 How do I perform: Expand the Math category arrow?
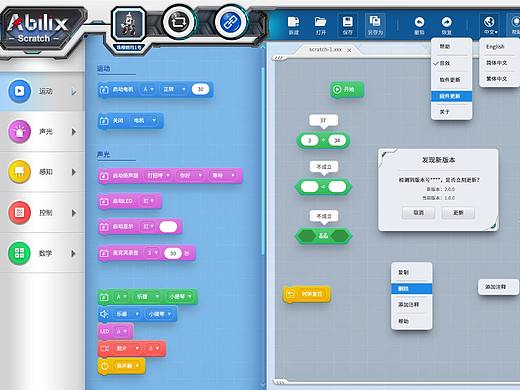pos(74,254)
